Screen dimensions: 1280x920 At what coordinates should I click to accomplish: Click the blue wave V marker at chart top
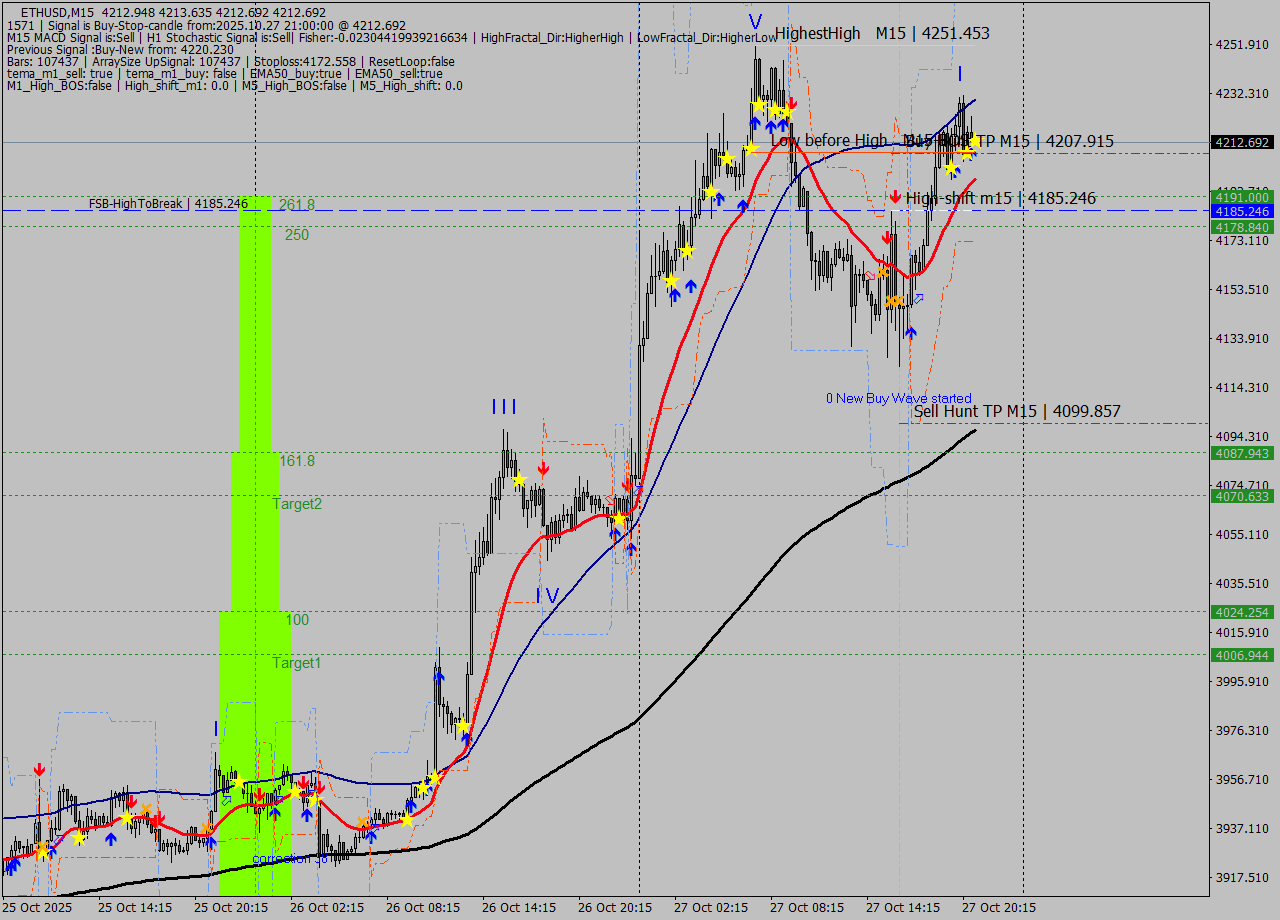tap(755, 21)
